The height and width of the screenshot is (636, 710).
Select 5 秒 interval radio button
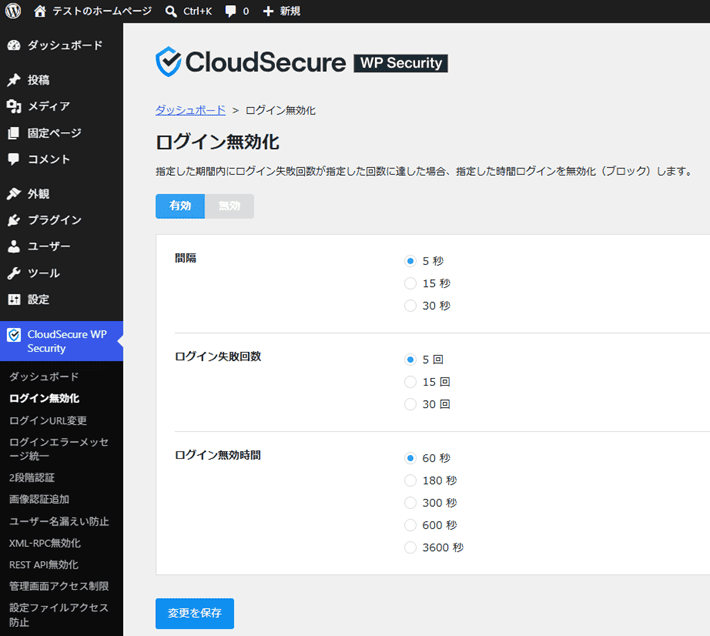click(x=410, y=261)
